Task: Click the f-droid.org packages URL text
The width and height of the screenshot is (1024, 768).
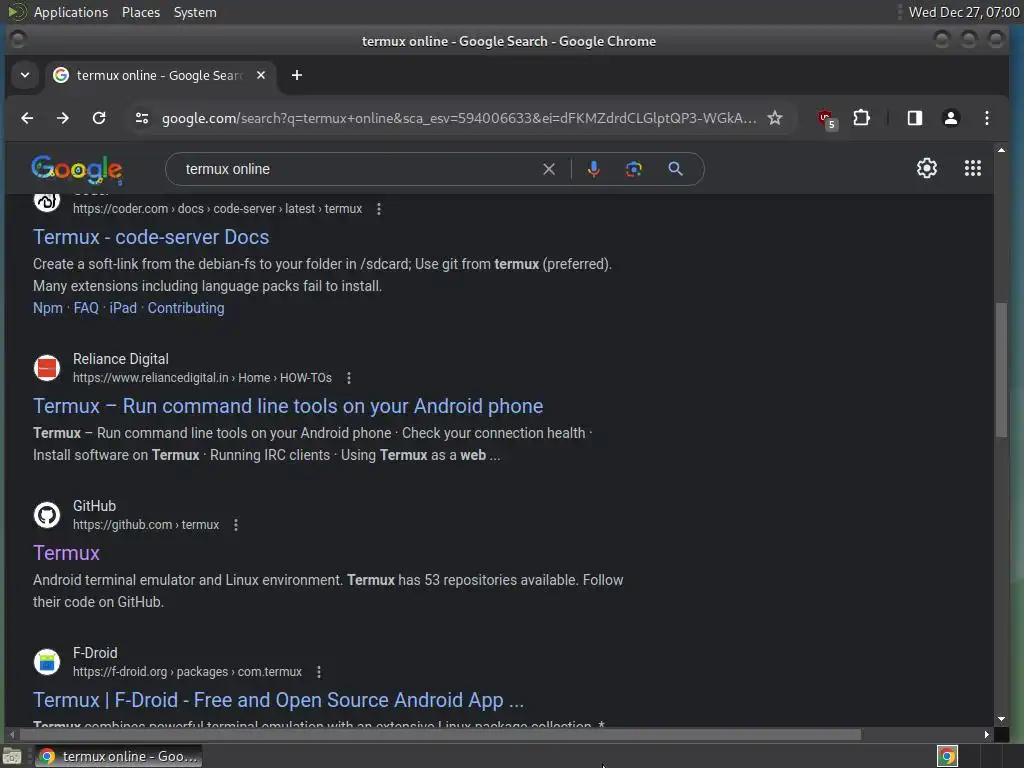Action: tap(187, 672)
